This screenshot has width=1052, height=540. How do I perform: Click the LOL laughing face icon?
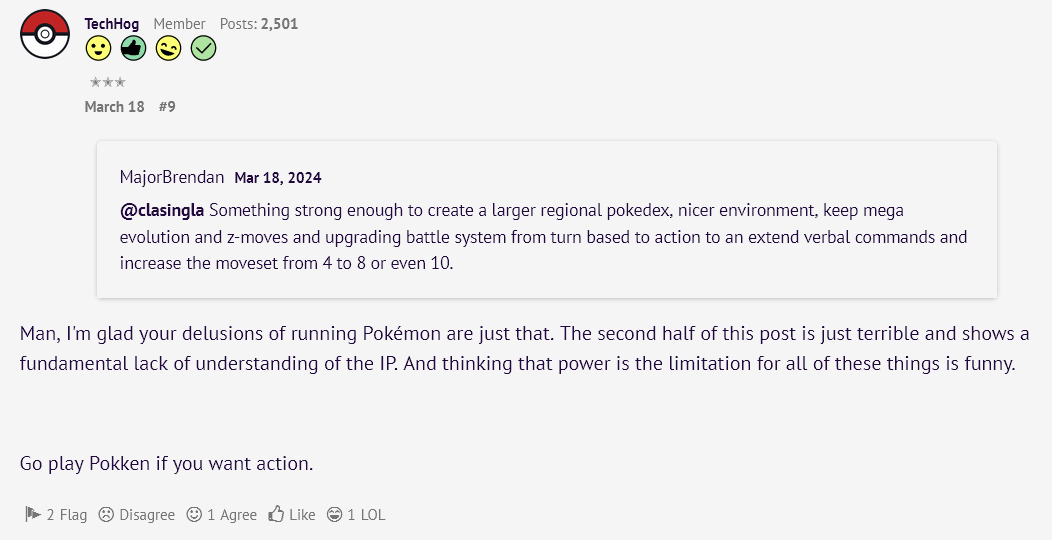334,515
